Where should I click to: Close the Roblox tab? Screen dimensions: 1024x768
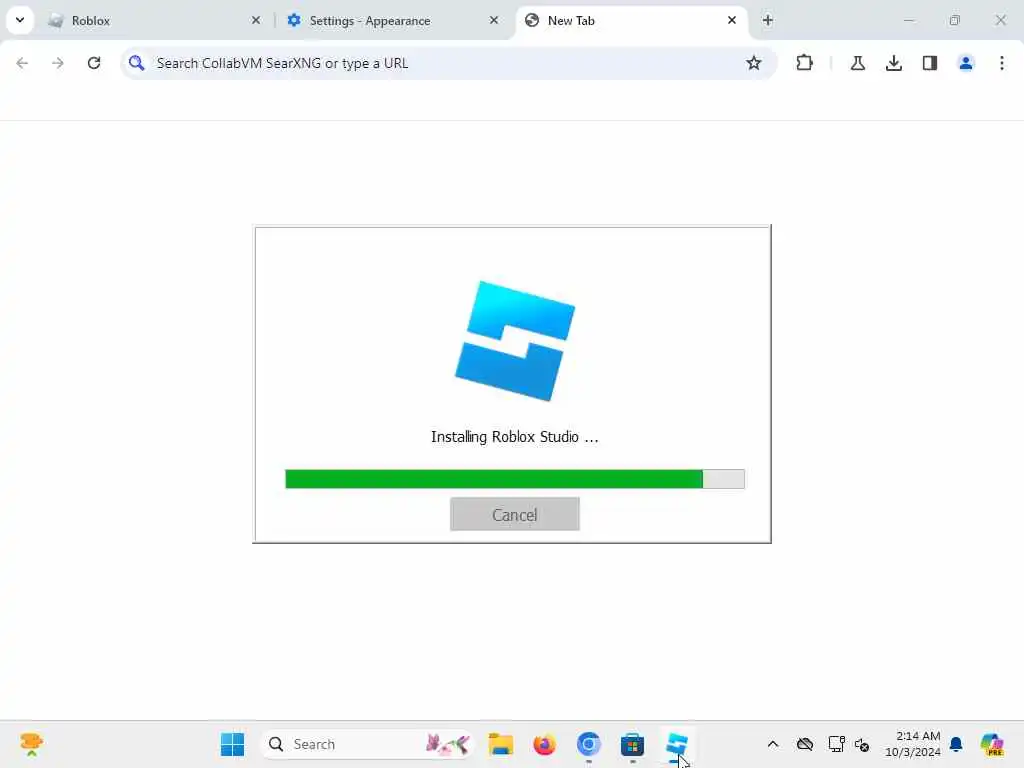pos(256,20)
